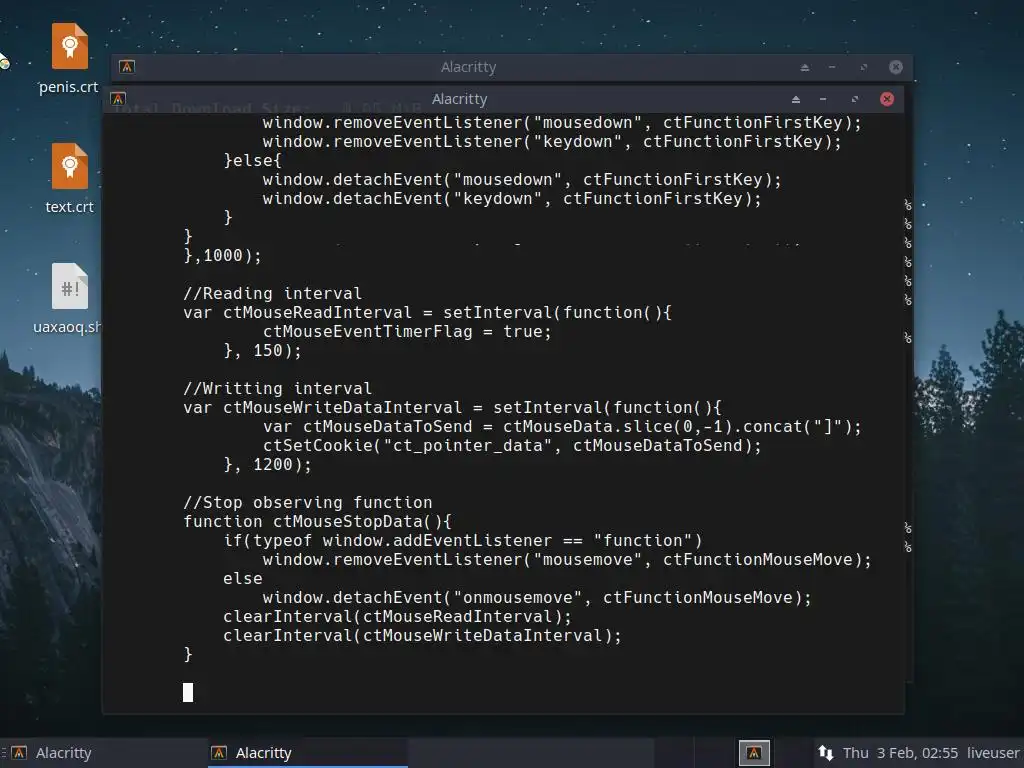The height and width of the screenshot is (768, 1024).
Task: Switch to the first Alacritty taskbar entry
Action: [104, 753]
